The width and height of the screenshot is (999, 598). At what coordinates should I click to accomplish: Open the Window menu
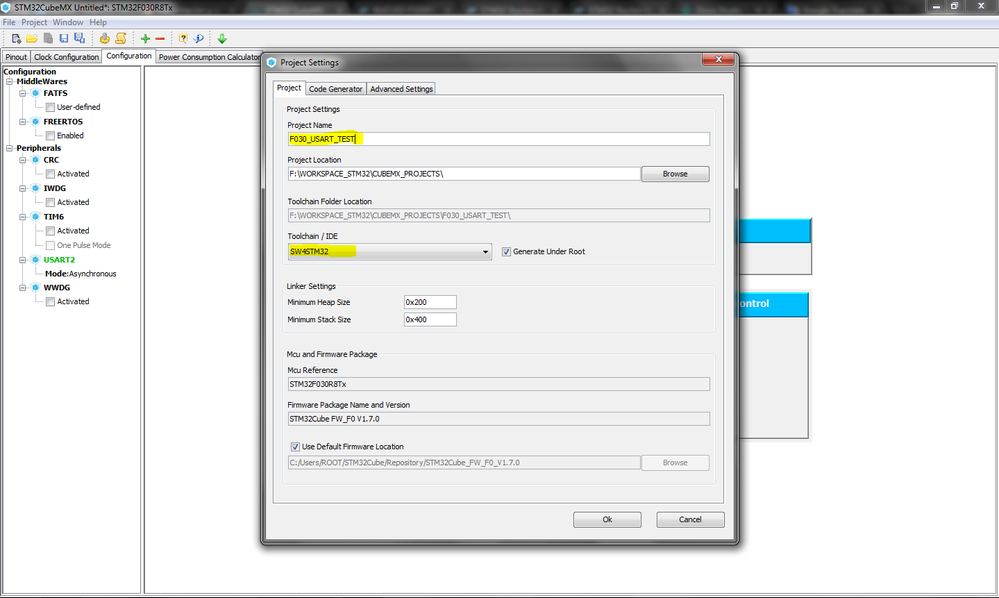click(x=68, y=22)
